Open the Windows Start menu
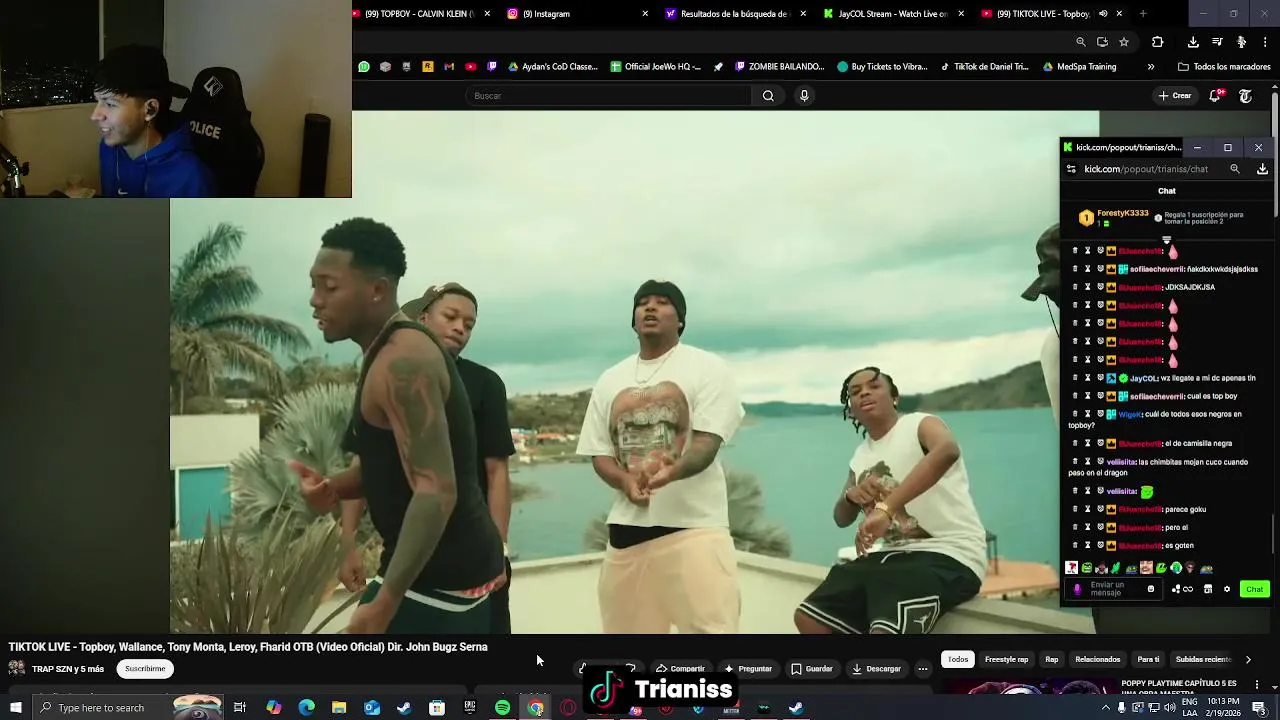 point(14,708)
